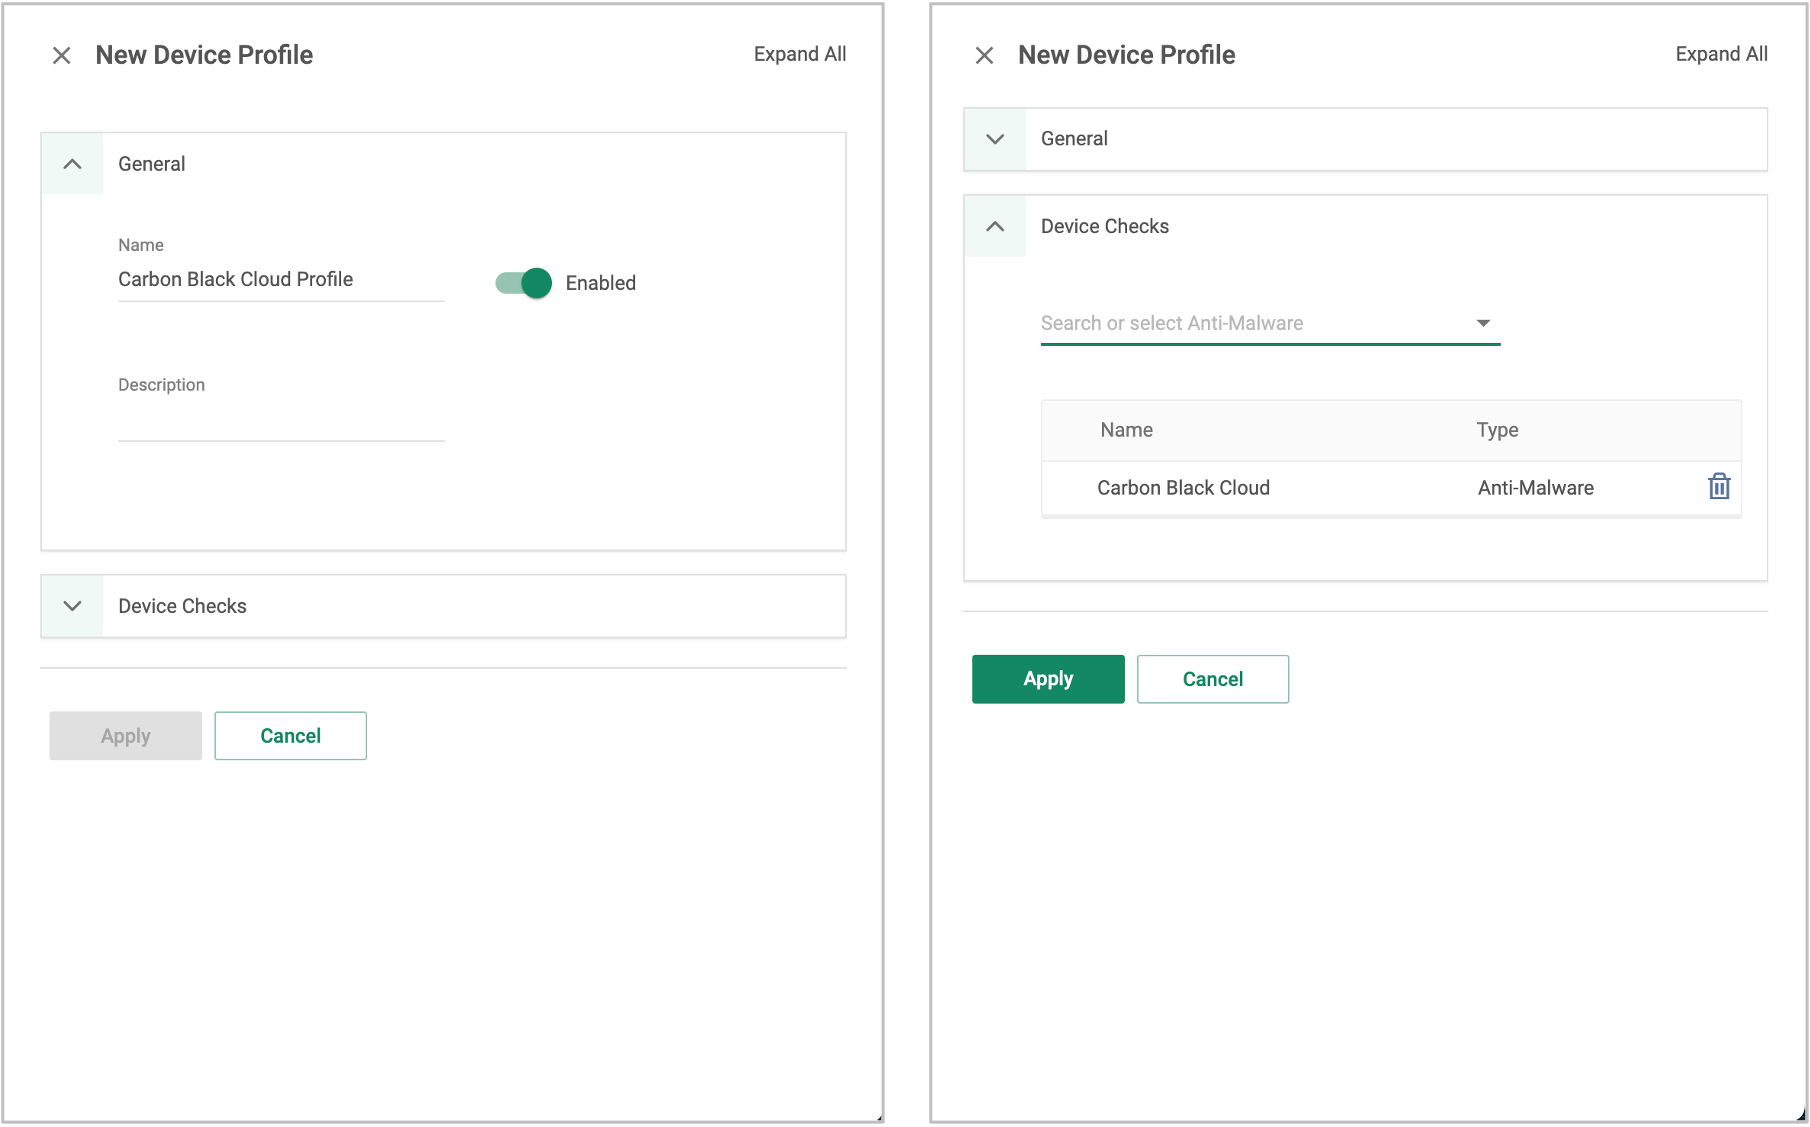Screen dimensions: 1810x1127
Task: Focus the Description input field
Action: click(x=281, y=422)
